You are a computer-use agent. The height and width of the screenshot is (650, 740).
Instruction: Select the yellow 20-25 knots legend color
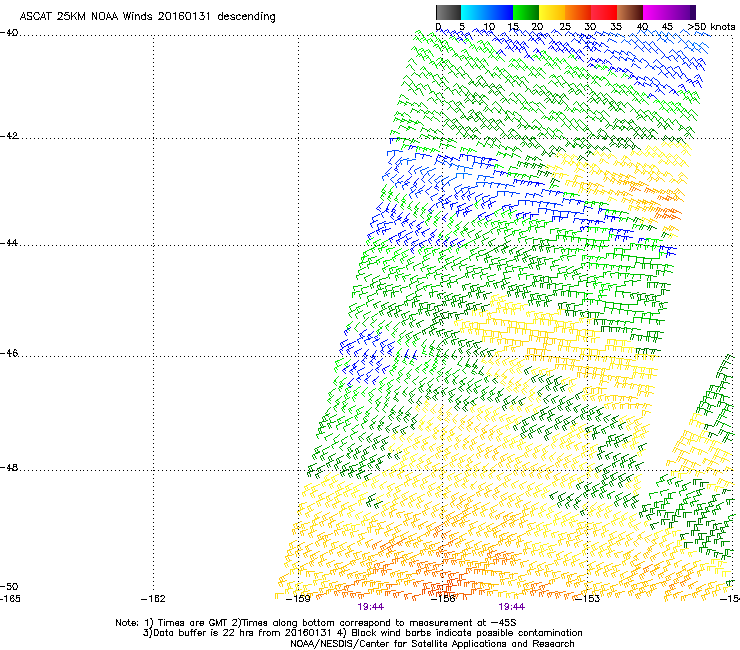[x=552, y=13]
